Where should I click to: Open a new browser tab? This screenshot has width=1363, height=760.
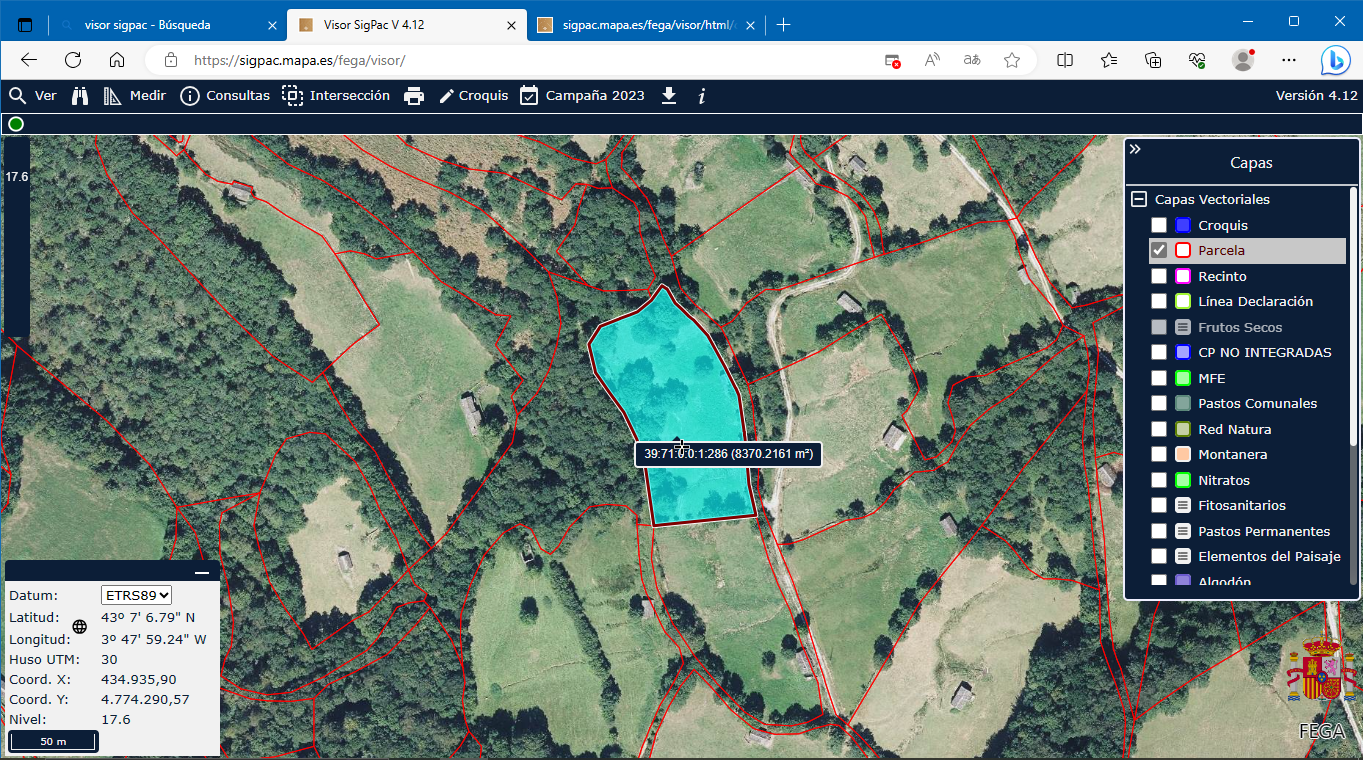point(784,25)
